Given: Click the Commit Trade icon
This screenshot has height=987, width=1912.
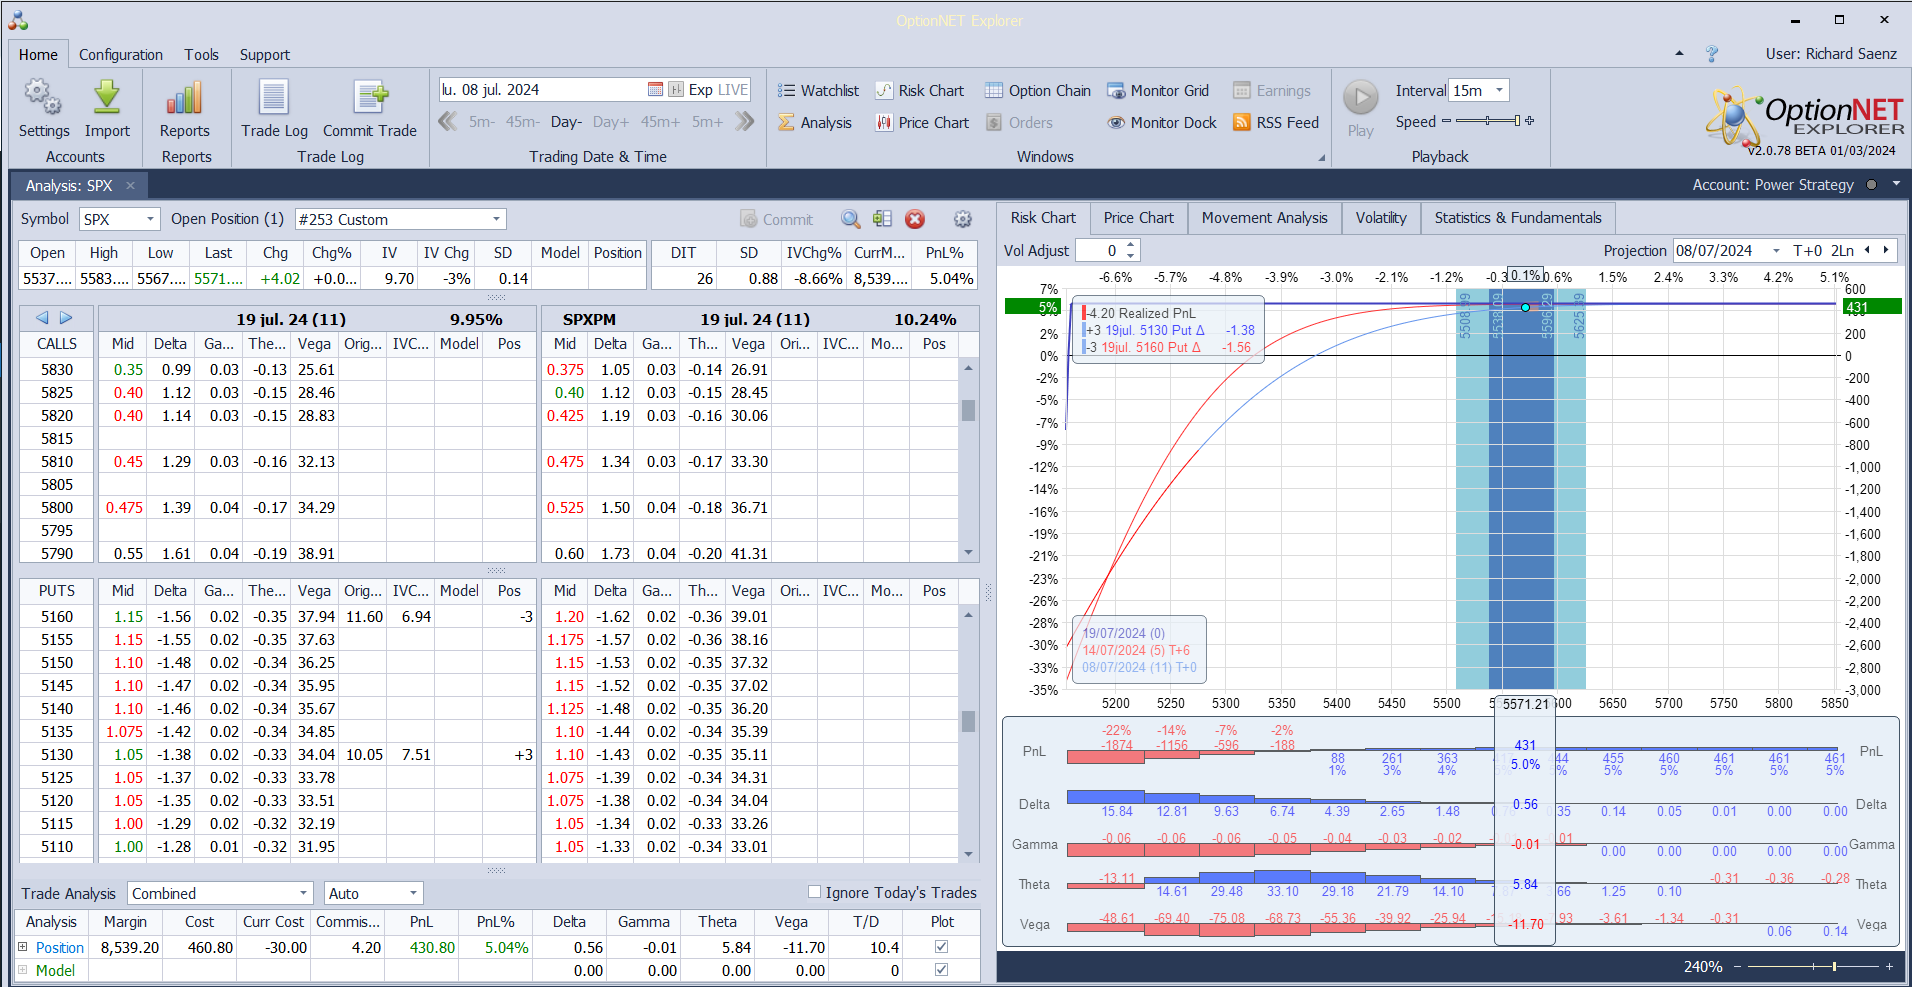Looking at the screenshot, I should [x=370, y=98].
